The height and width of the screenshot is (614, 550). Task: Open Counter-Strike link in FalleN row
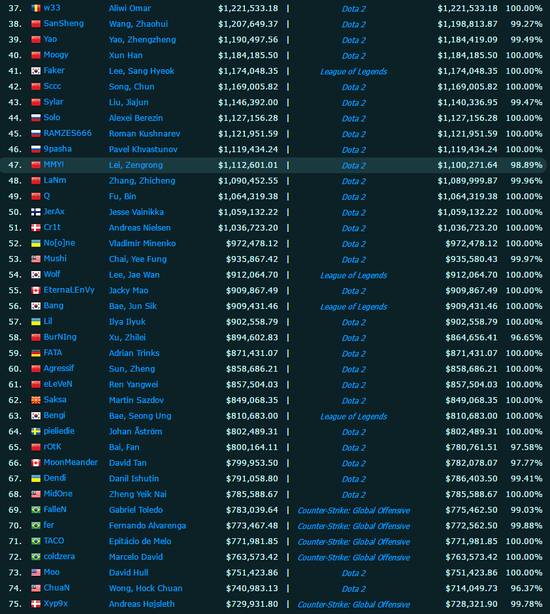[x=353, y=510]
